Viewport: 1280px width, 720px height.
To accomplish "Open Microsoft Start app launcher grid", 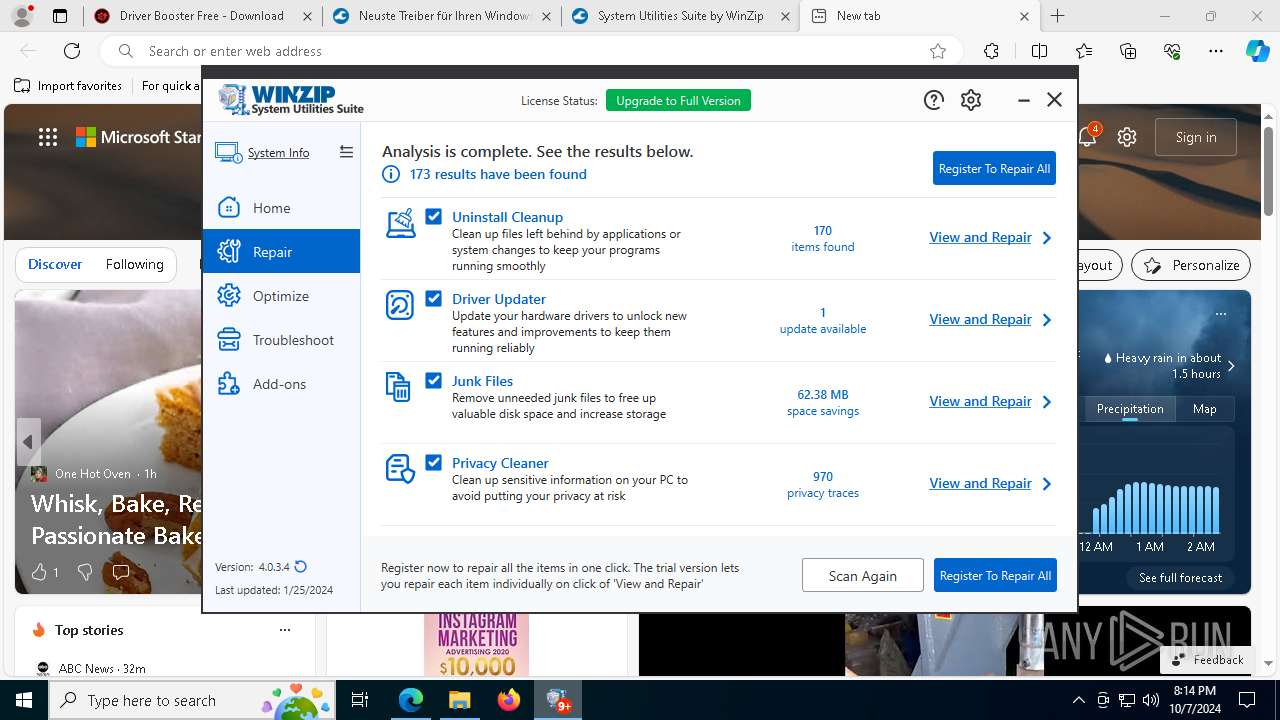I will tap(48, 138).
